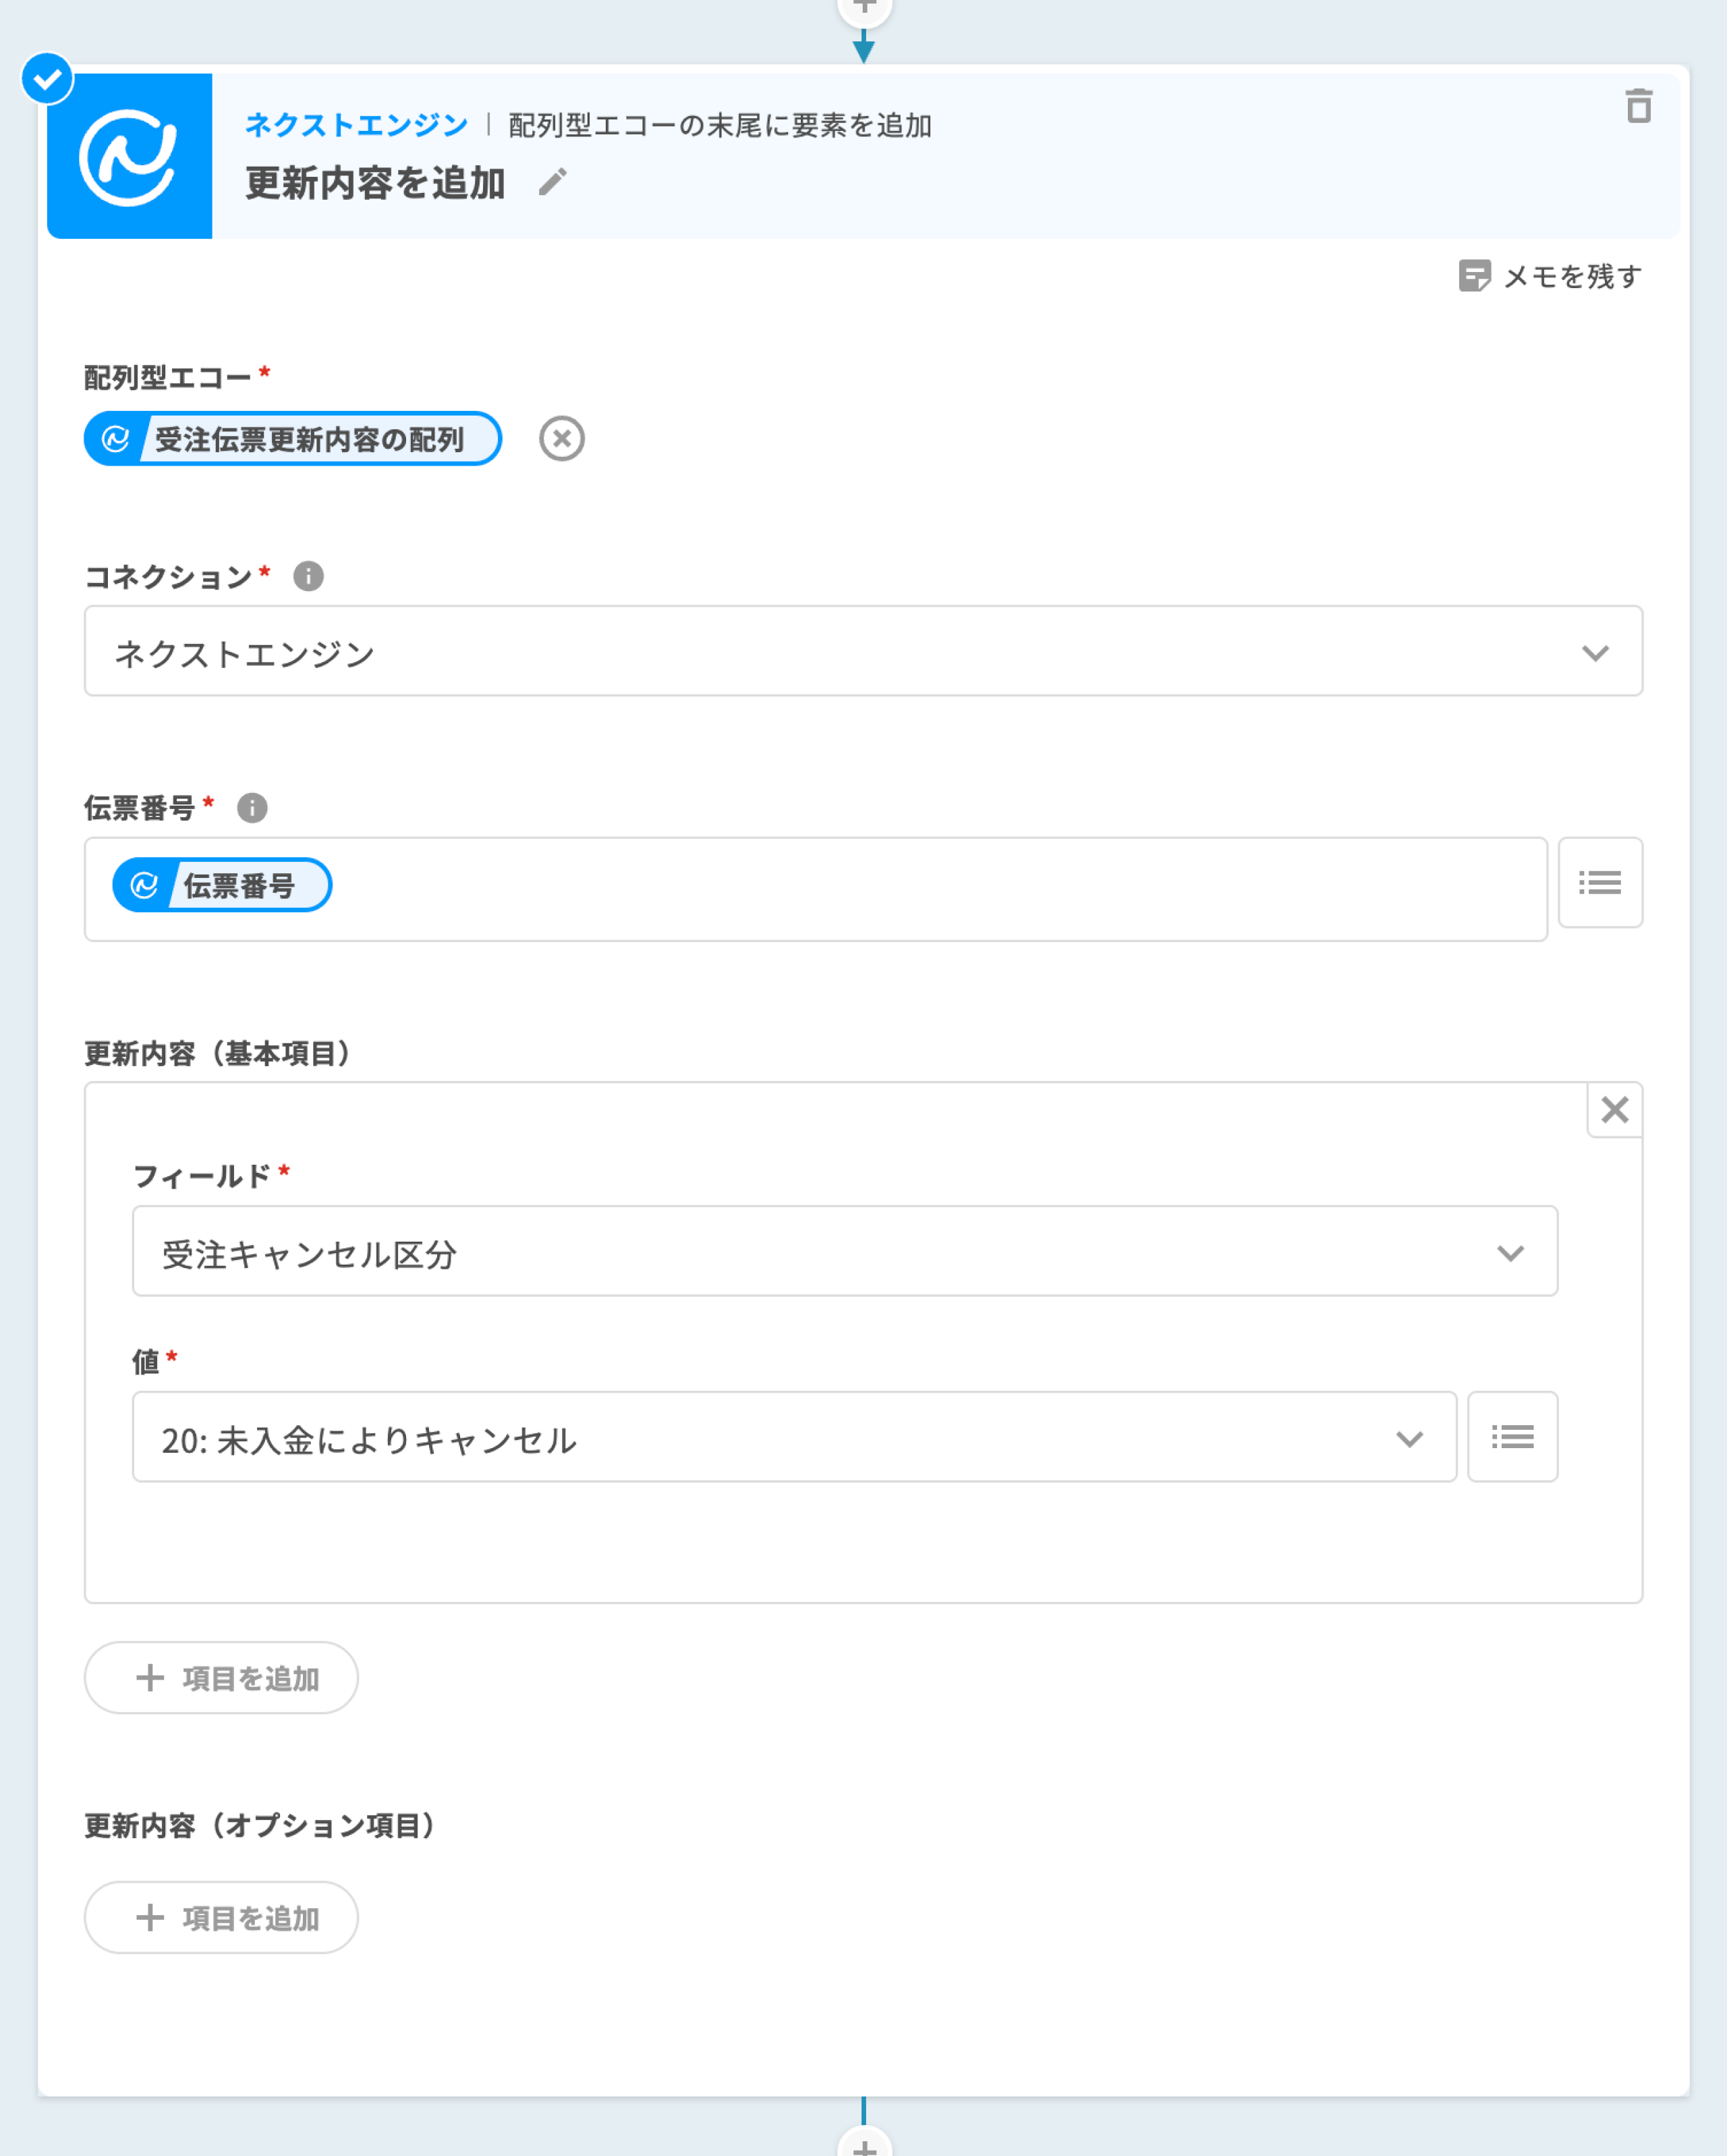
Task: Show info tooltip next to 伝票番号 label
Action: (252, 807)
